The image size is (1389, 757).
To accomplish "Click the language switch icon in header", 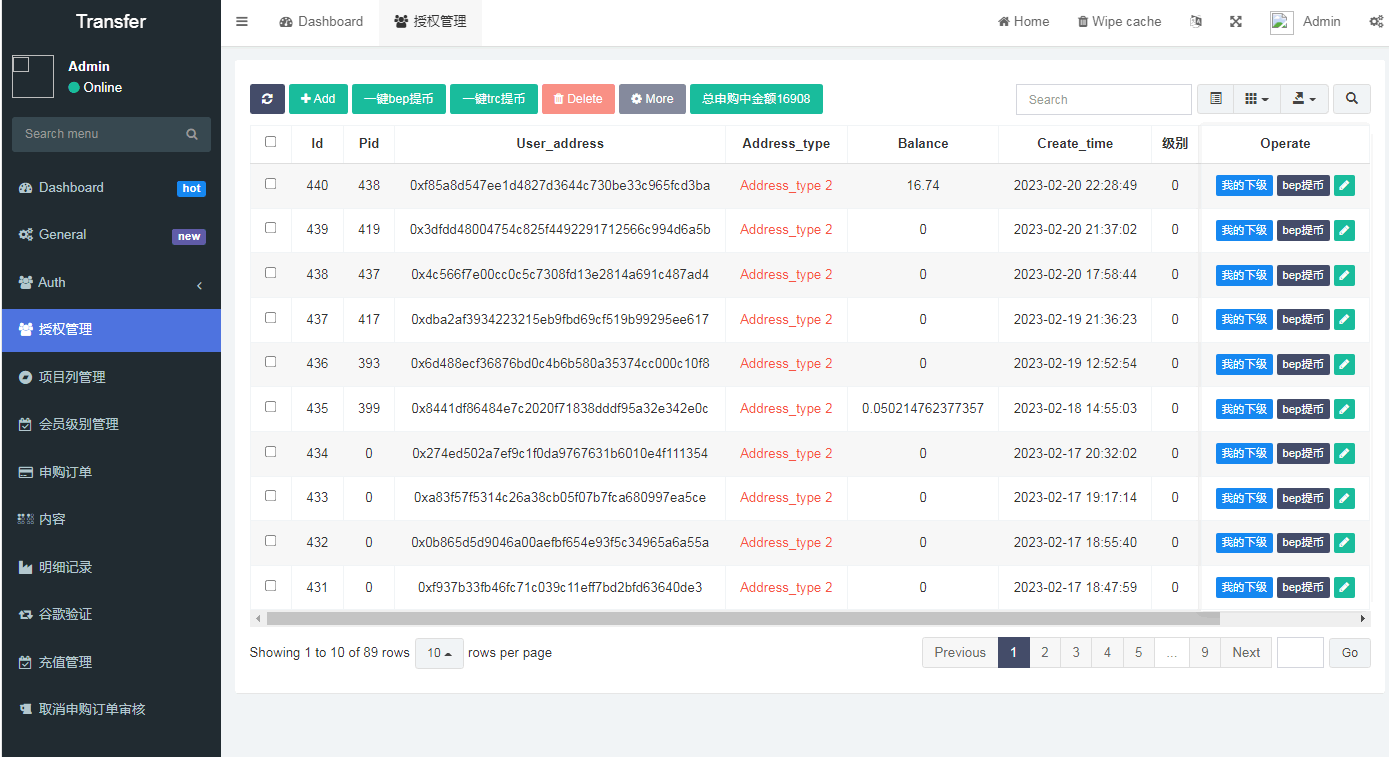I will click(x=1196, y=22).
